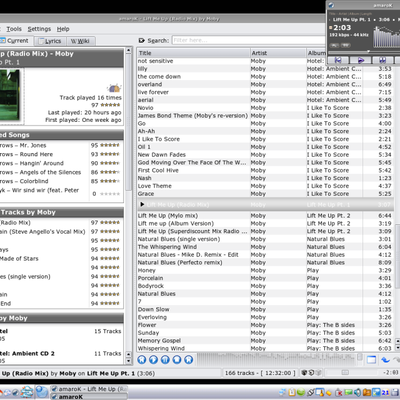Click the blue orb launcher icon on the panel
Viewport: 400px width, 400px height.
[x=42, y=392]
